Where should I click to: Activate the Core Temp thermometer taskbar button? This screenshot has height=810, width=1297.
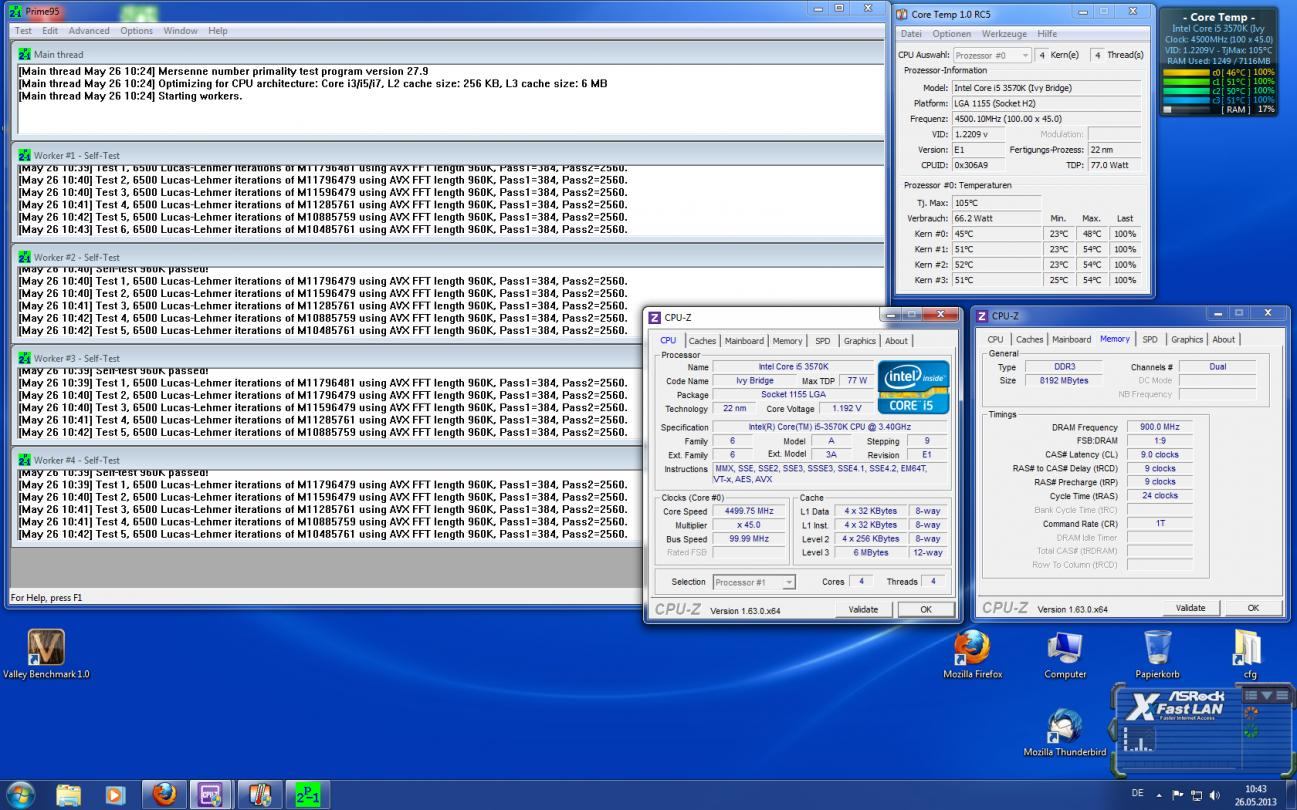tap(259, 795)
